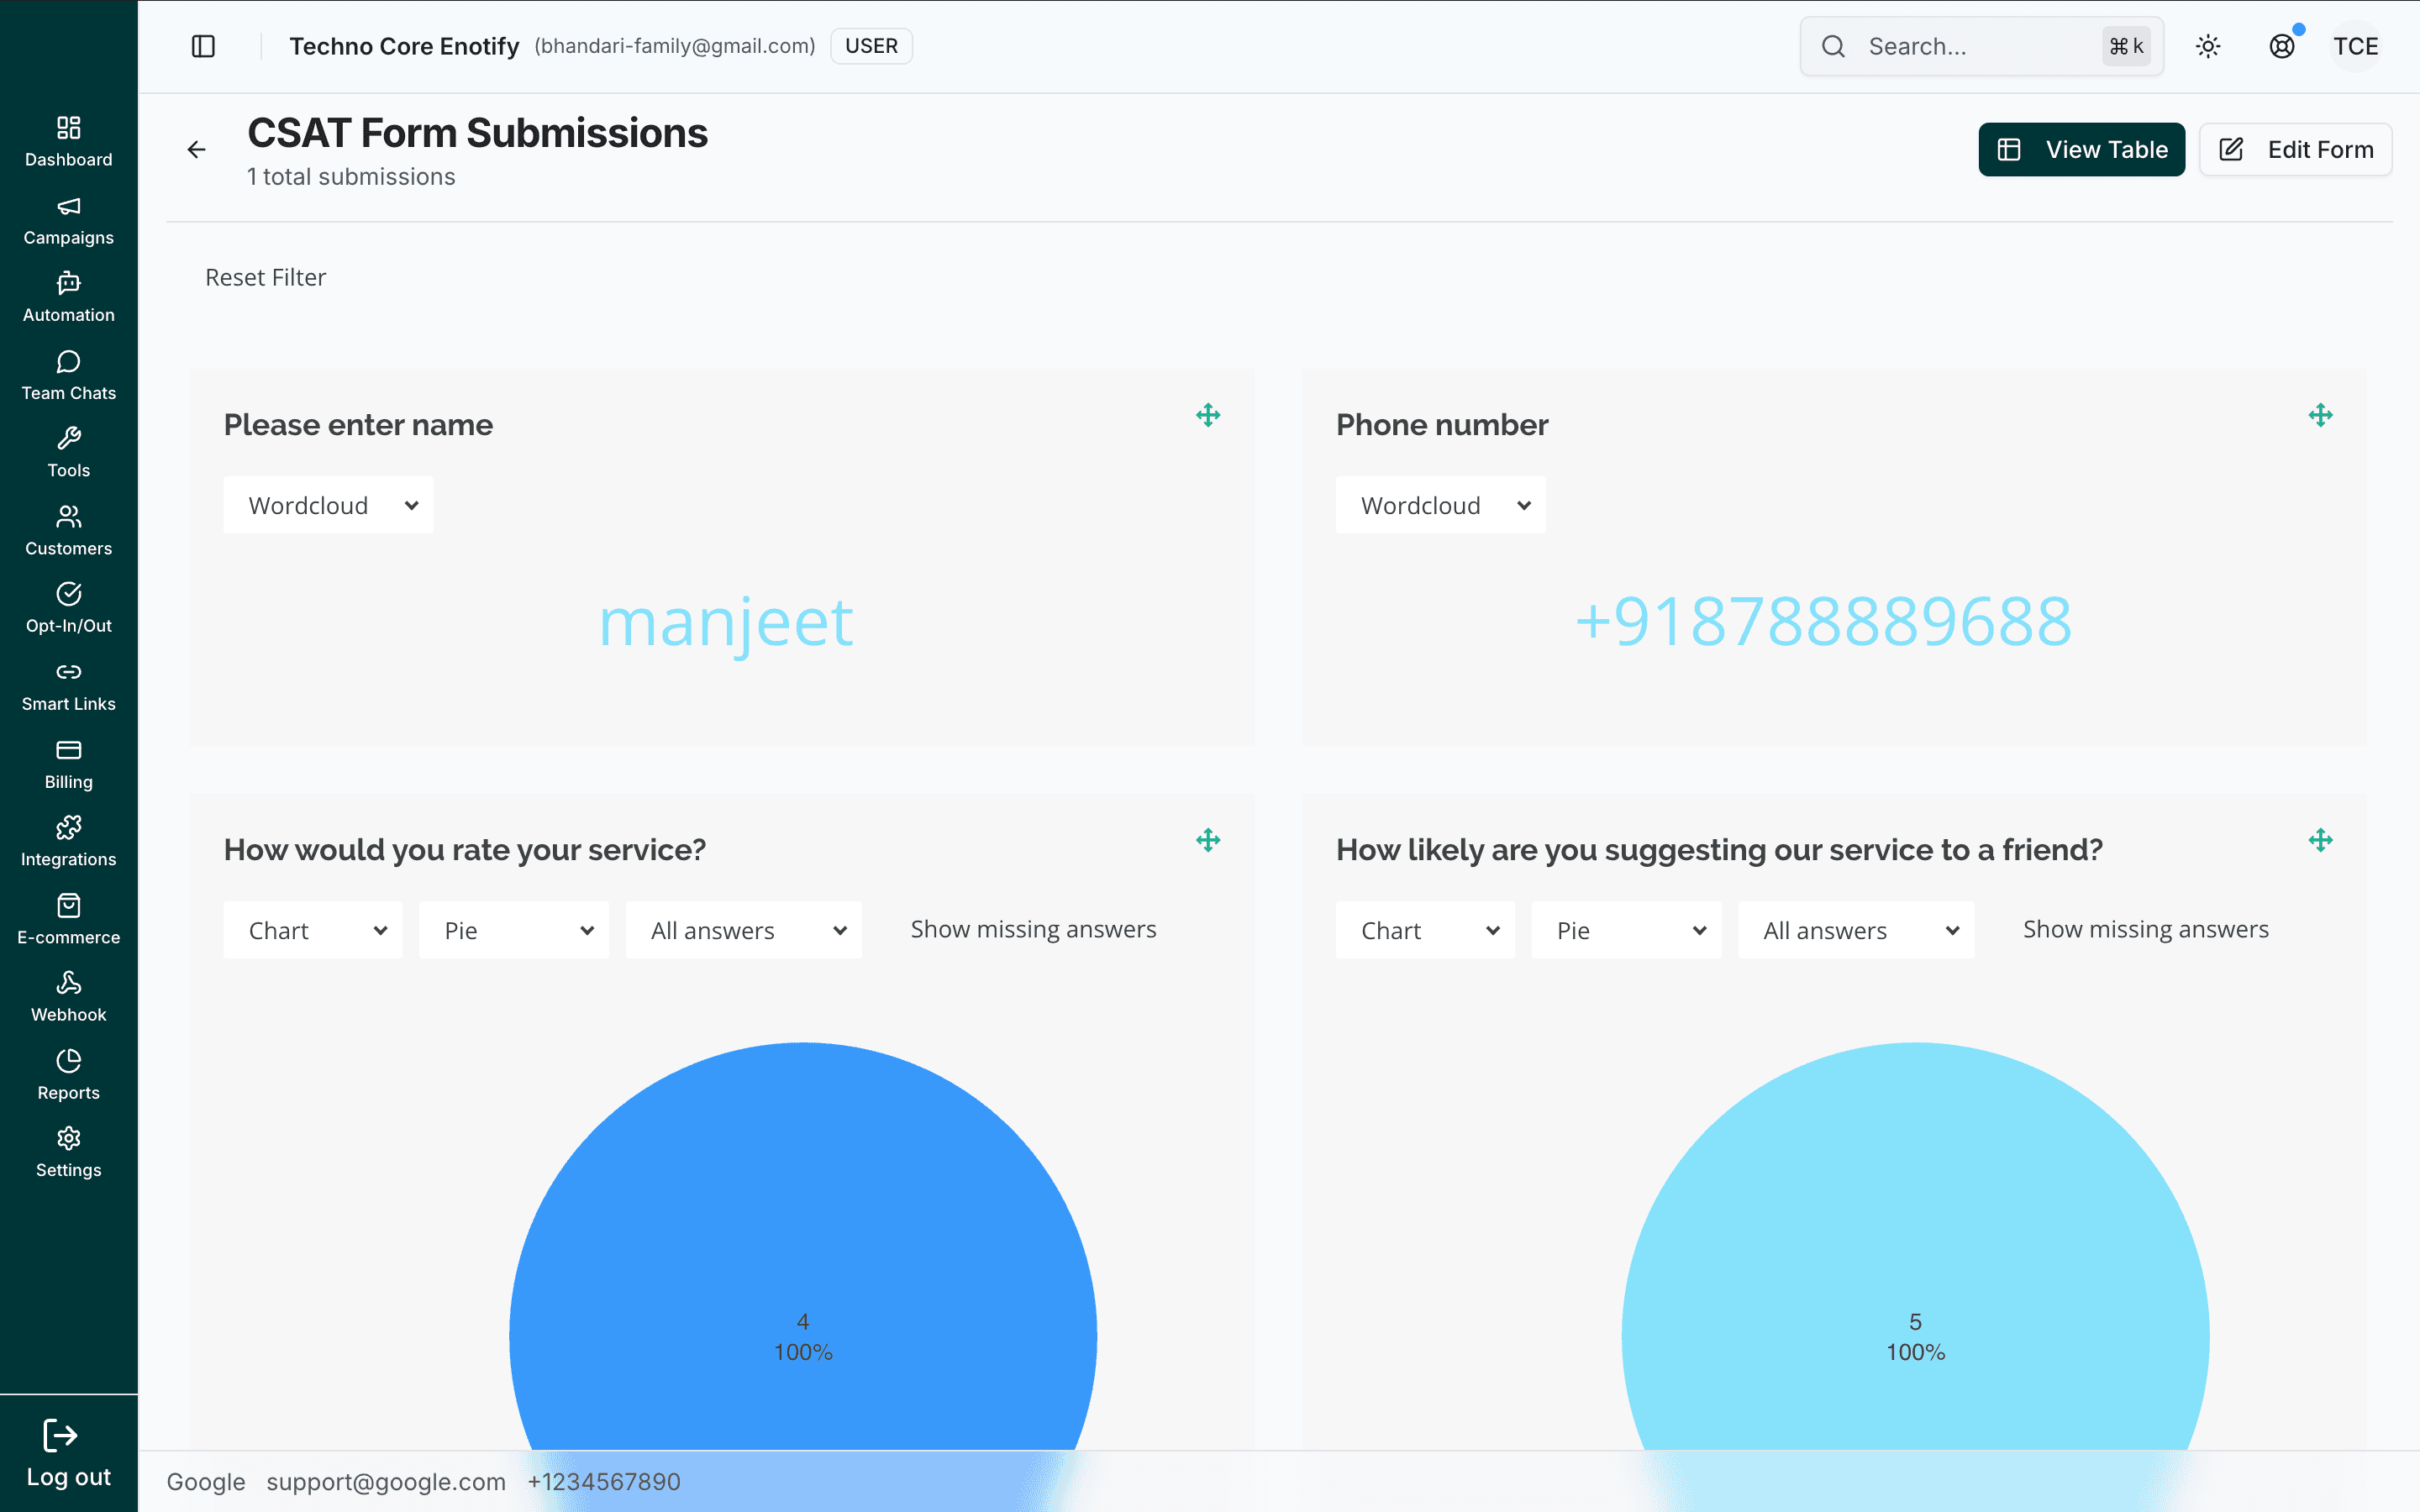Open Wordcloud dropdown under Please enter name
The height and width of the screenshot is (1512, 2420).
(328, 505)
